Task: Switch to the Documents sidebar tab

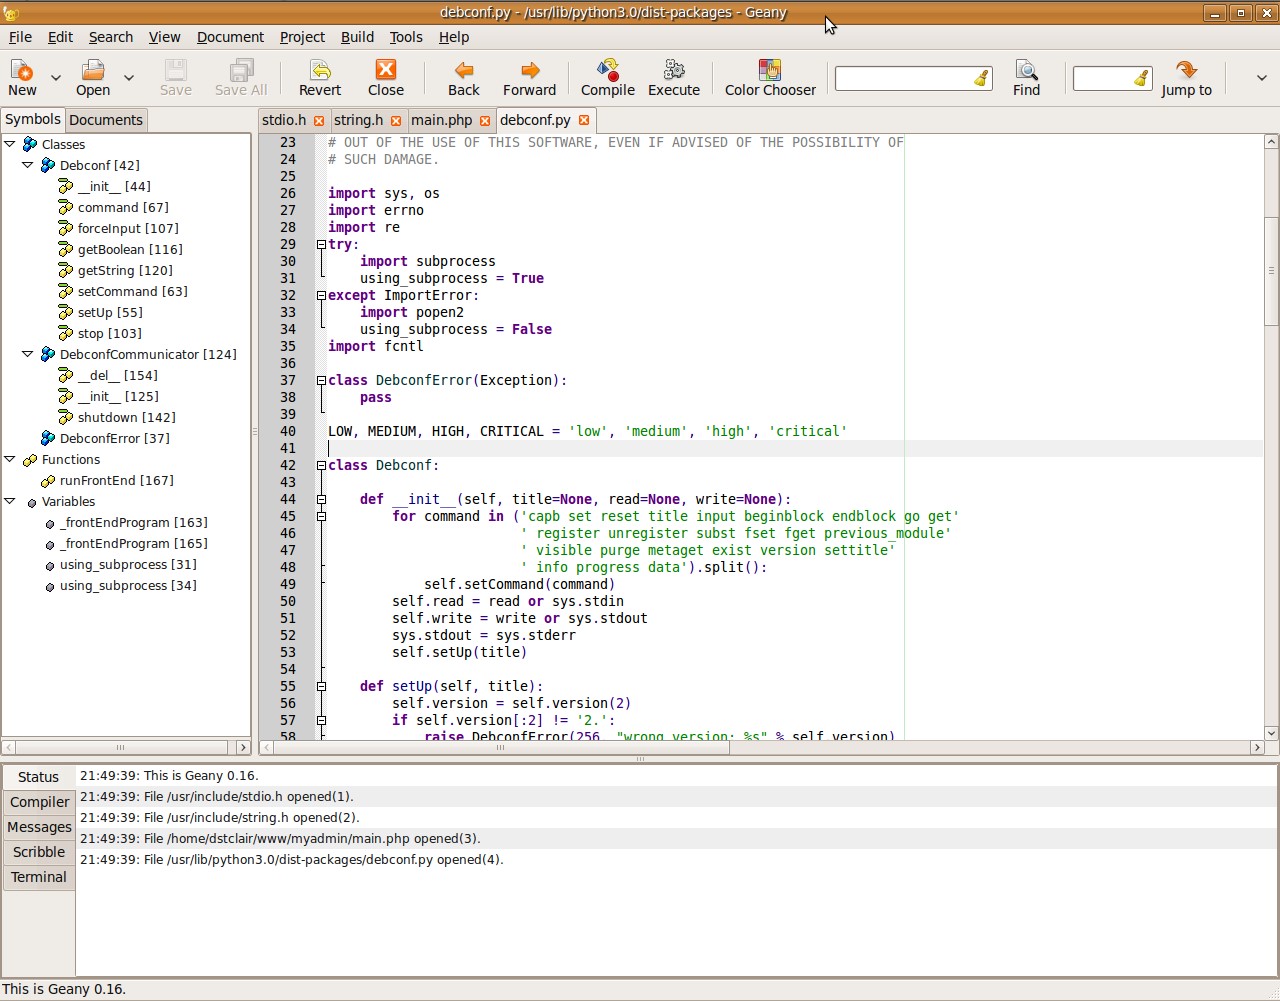Action: pyautogui.click(x=106, y=120)
